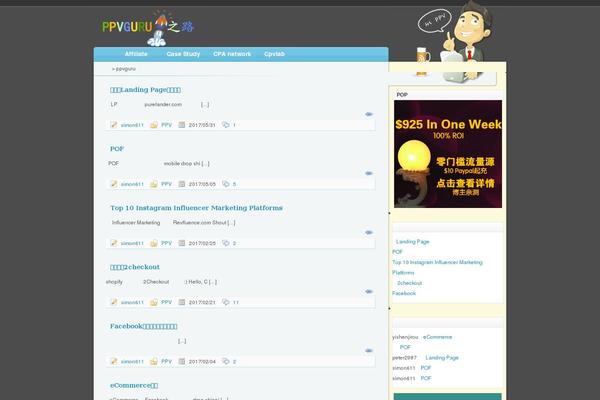Open the Cpvlab menu item

tap(274, 54)
